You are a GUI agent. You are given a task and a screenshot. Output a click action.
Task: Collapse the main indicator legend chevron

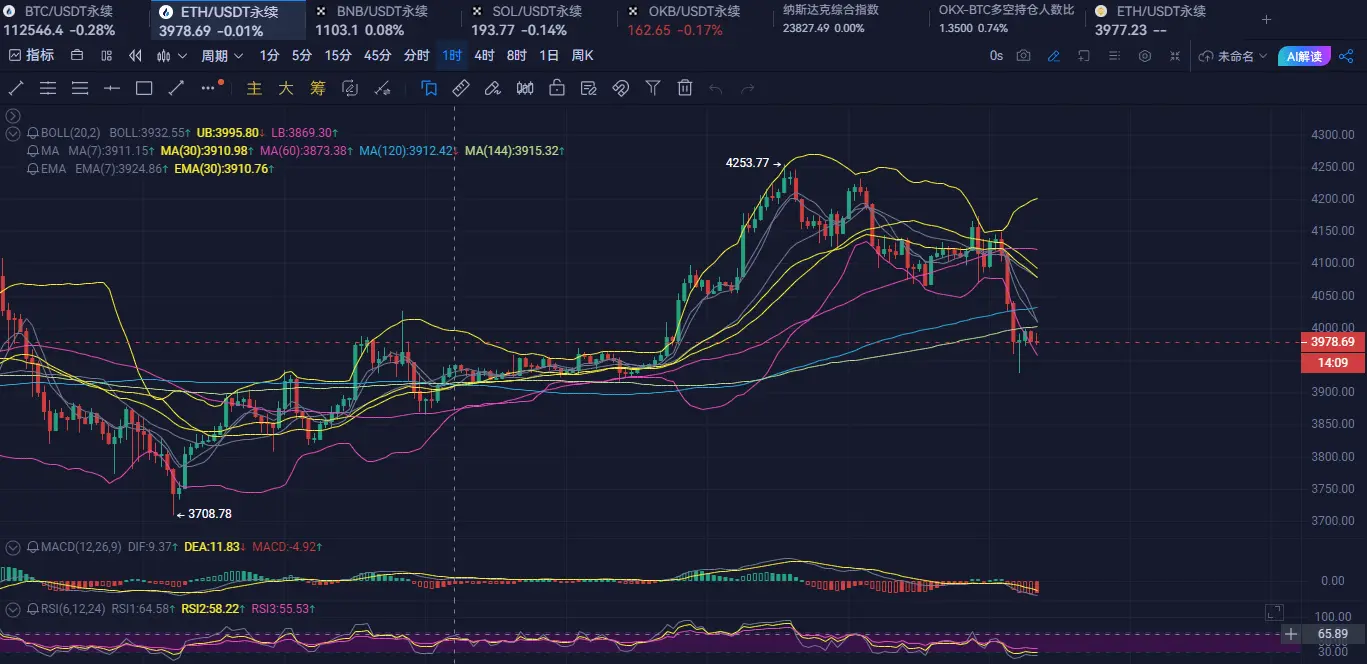pos(14,133)
